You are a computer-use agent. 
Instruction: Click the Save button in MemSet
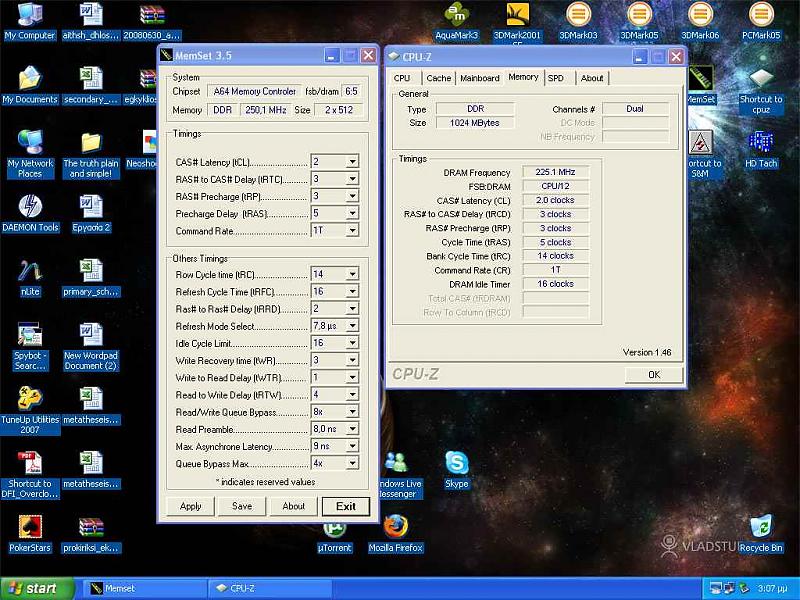(242, 506)
